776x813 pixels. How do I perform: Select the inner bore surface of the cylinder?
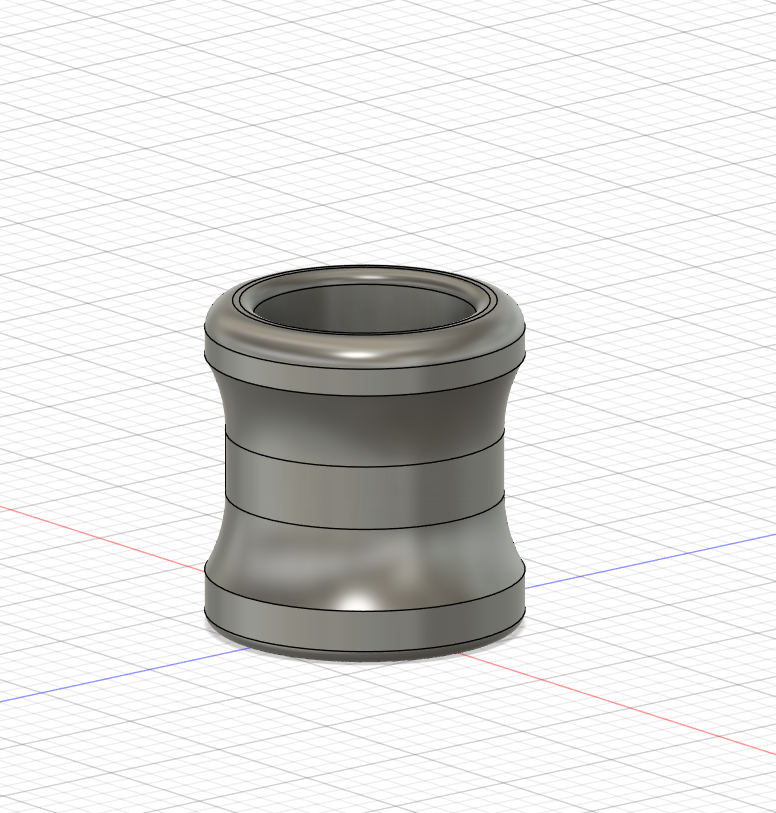(363, 311)
